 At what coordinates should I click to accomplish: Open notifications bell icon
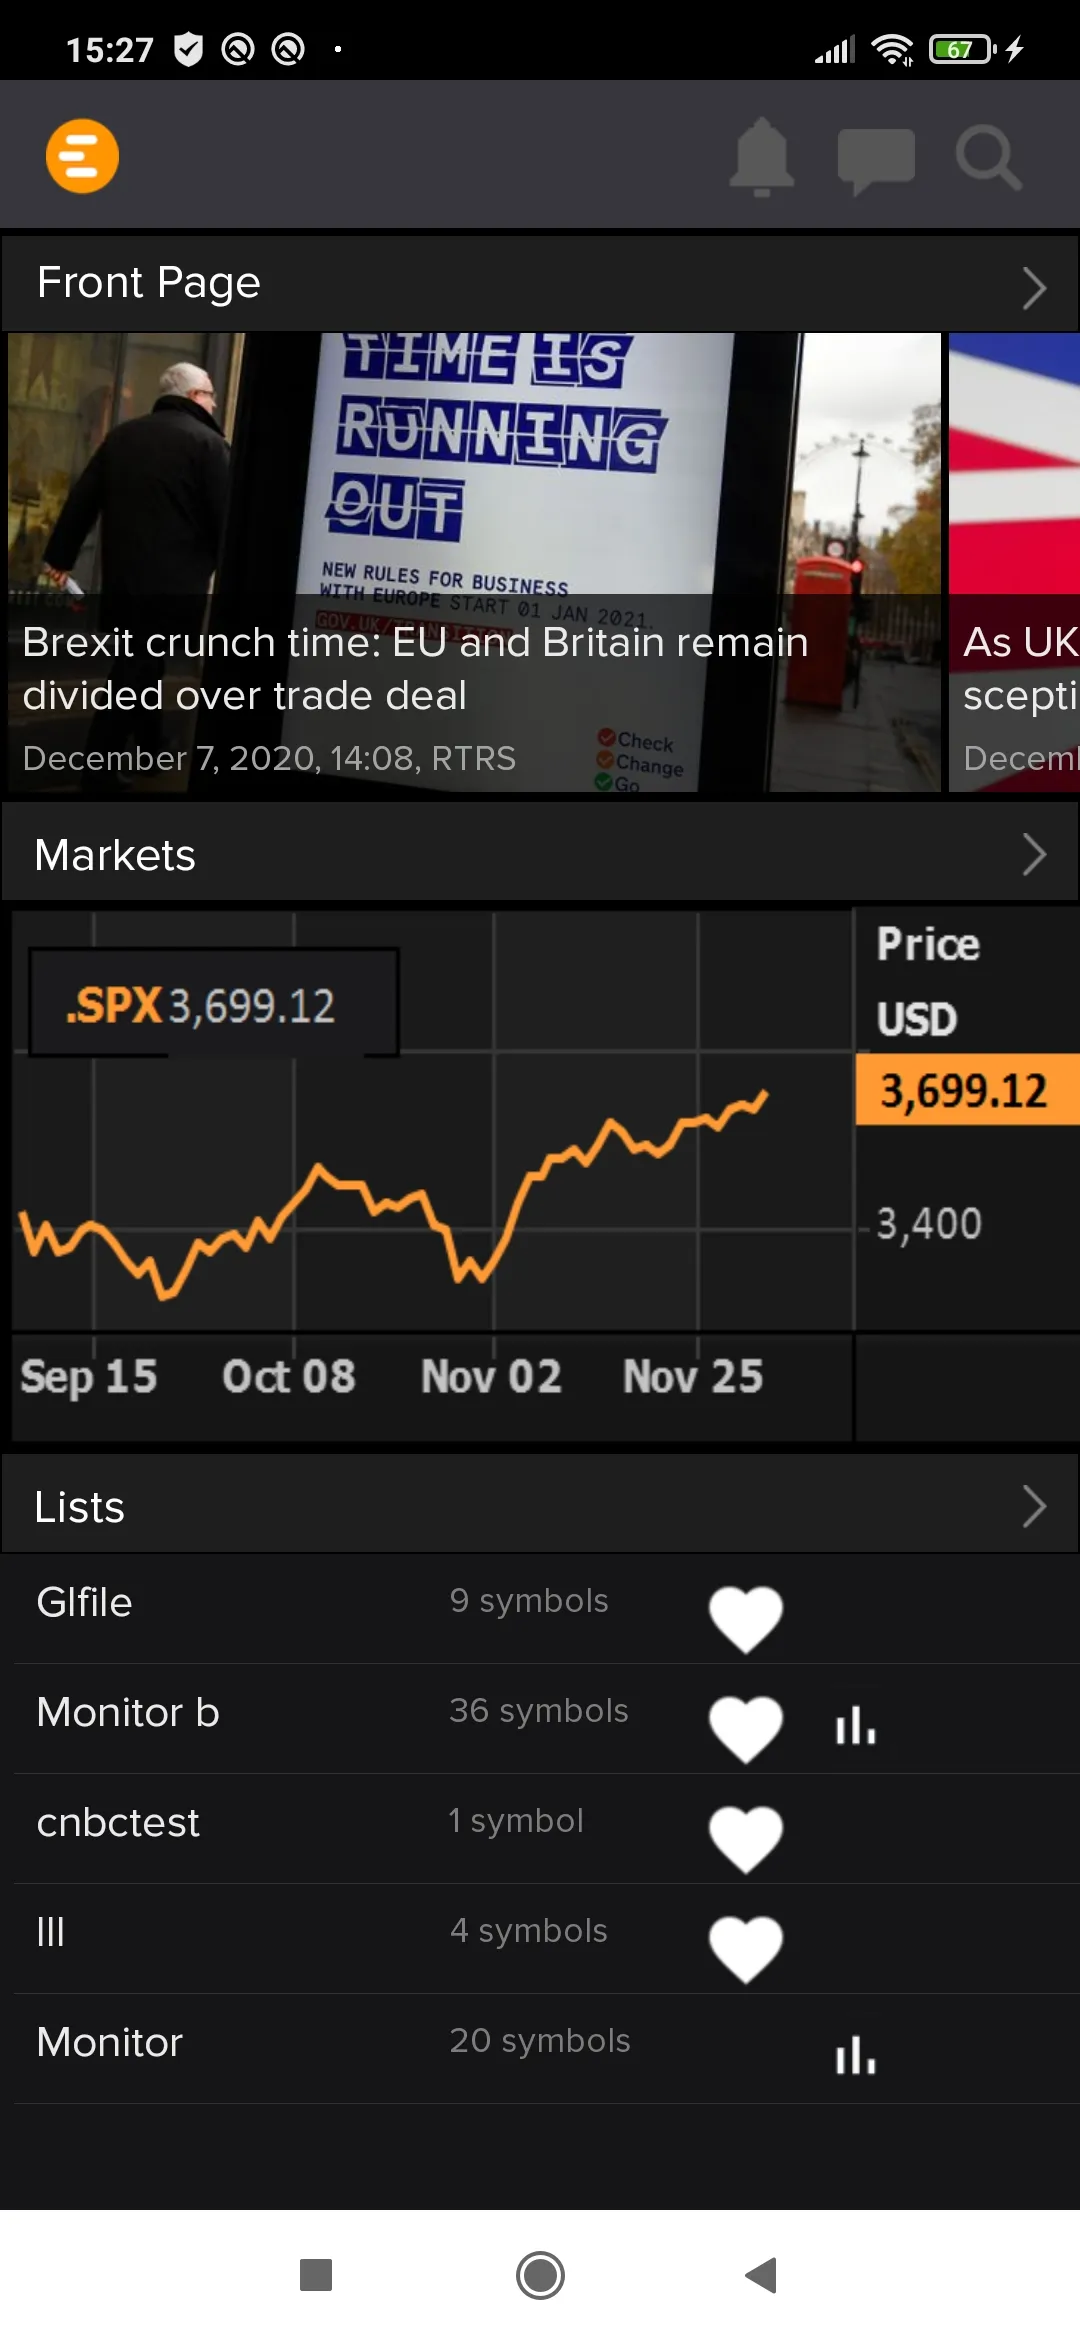pos(762,157)
